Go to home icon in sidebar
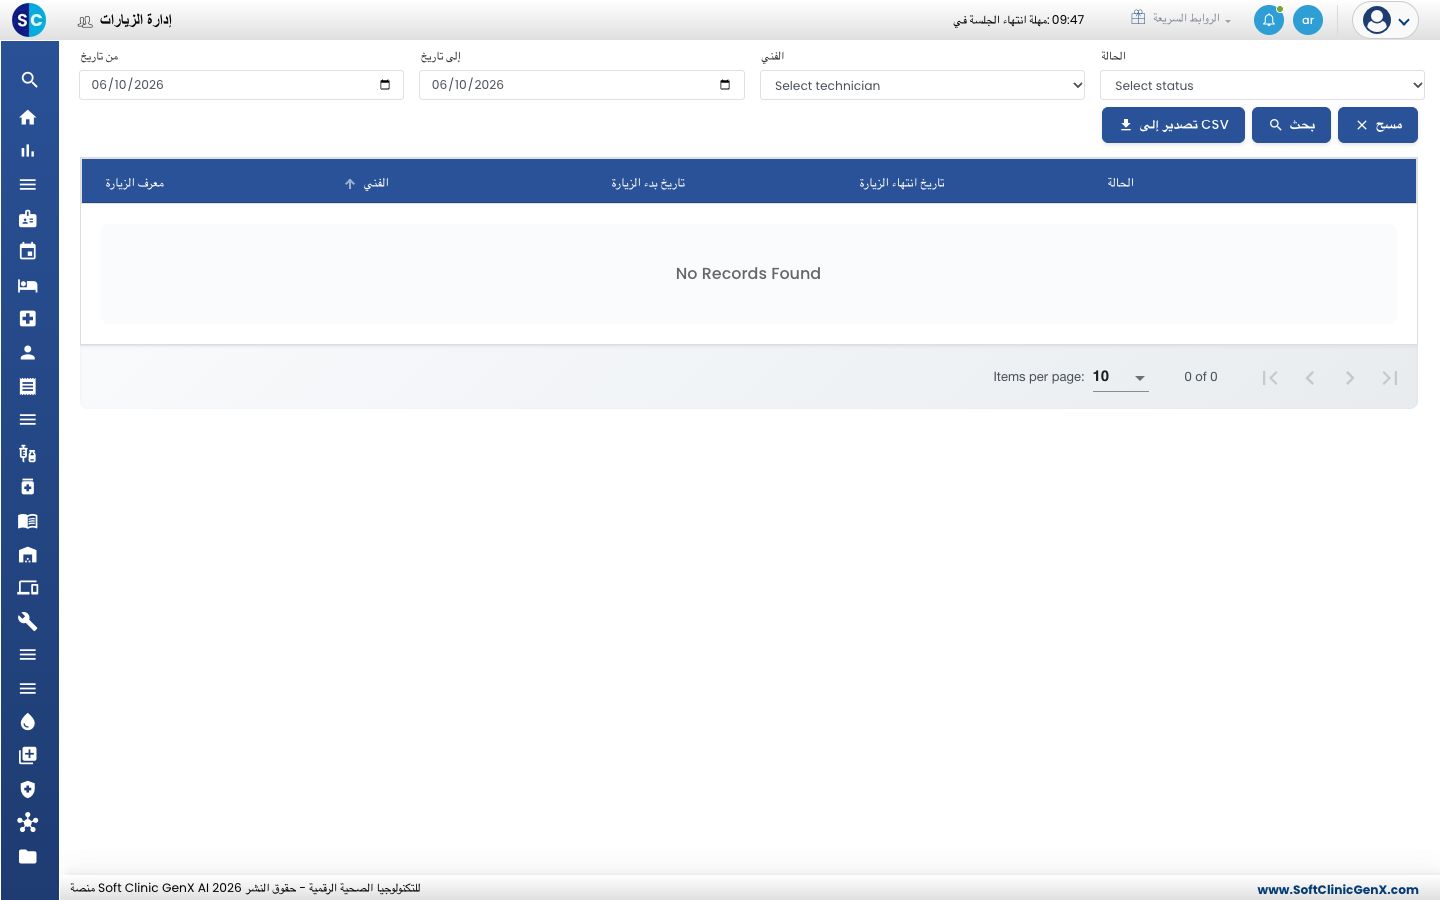 coord(28,117)
